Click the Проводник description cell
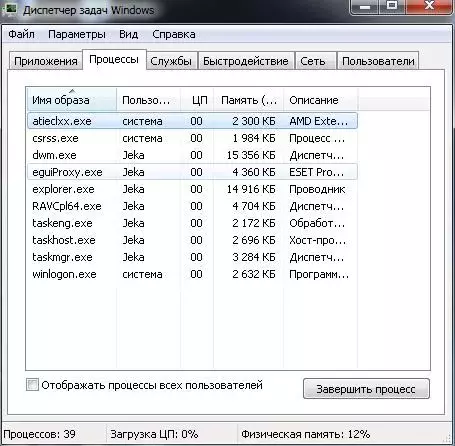The height and width of the screenshot is (446, 455). tap(317, 189)
